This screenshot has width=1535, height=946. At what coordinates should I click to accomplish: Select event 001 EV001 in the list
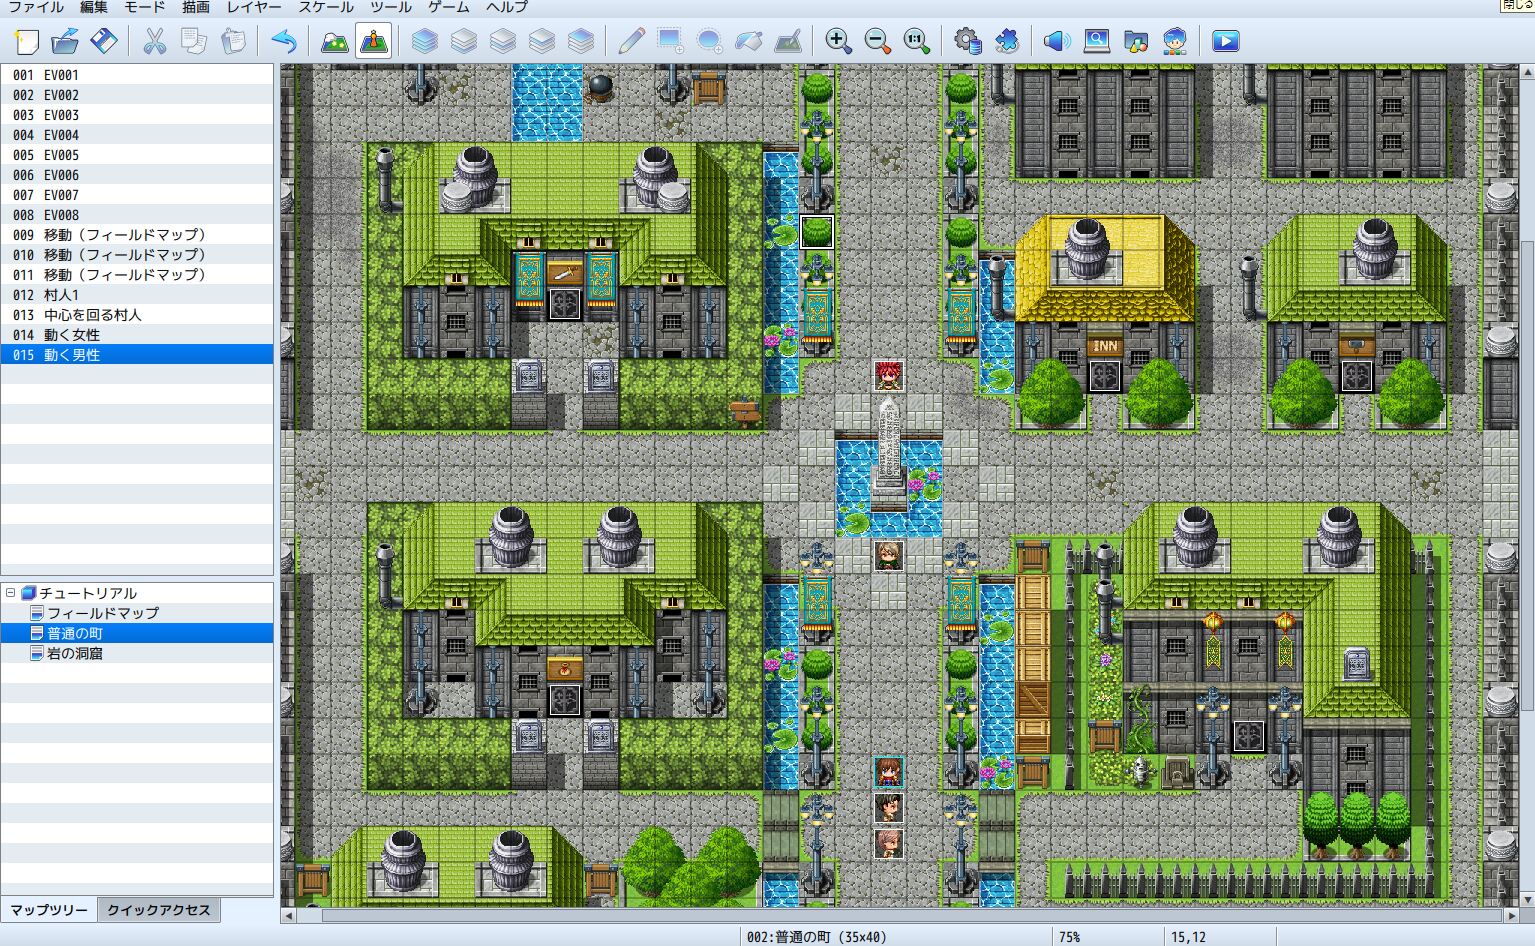[x=137, y=75]
